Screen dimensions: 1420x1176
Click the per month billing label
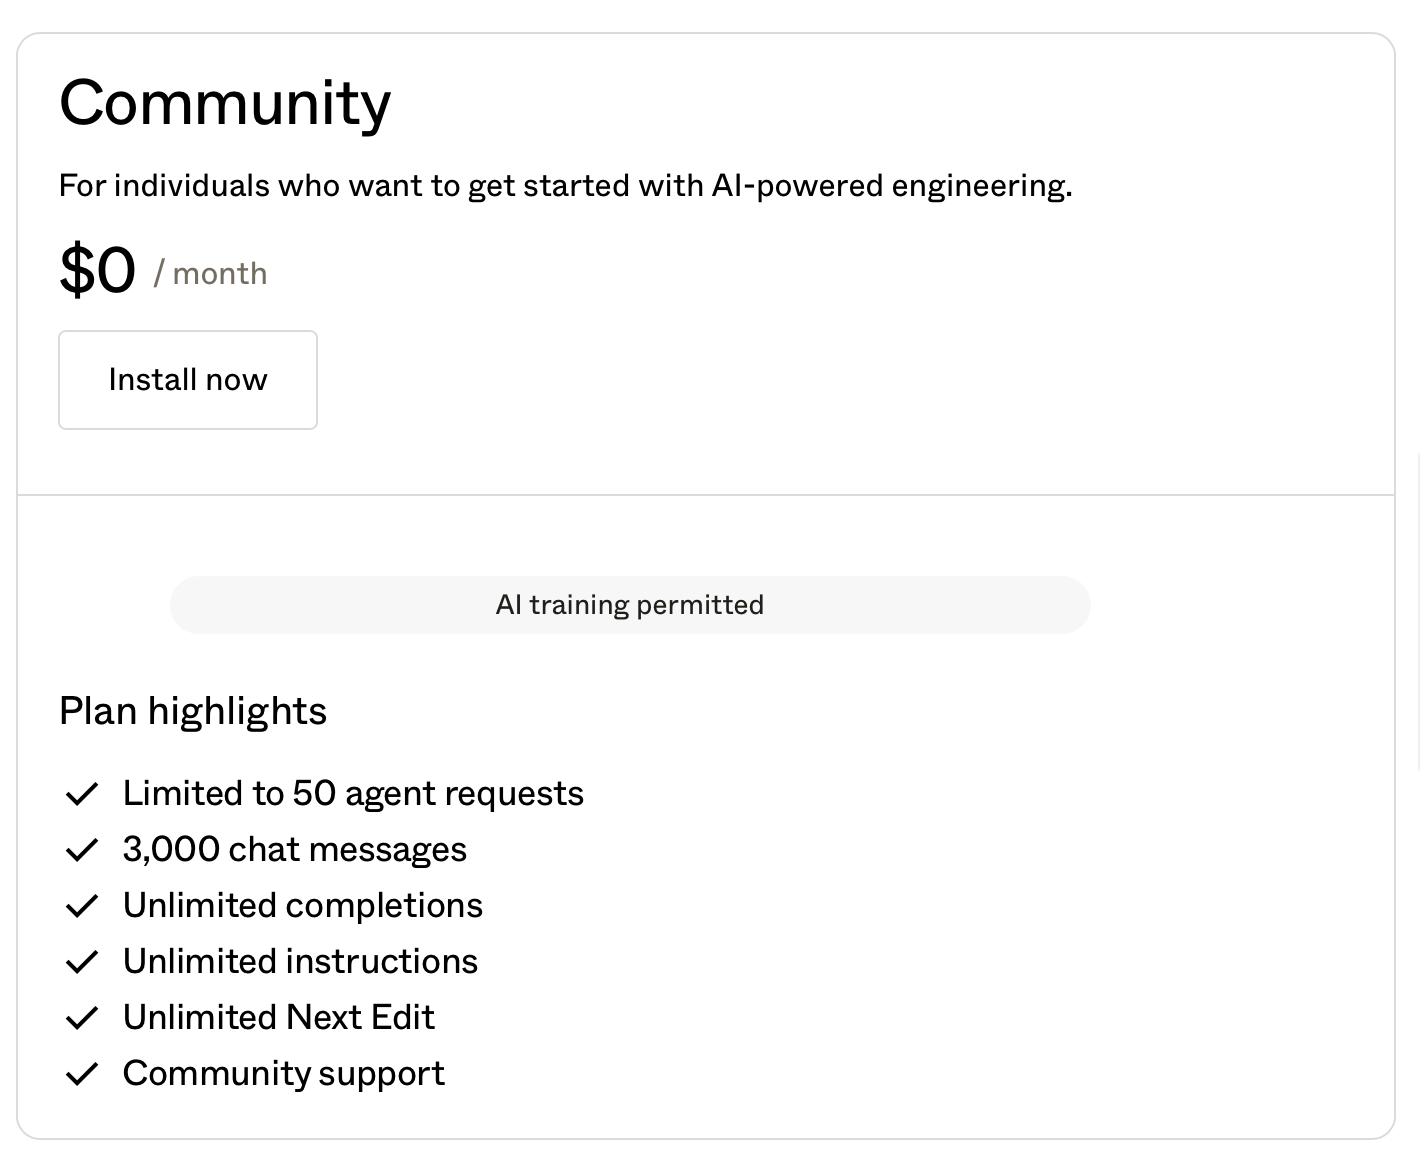[x=211, y=274]
